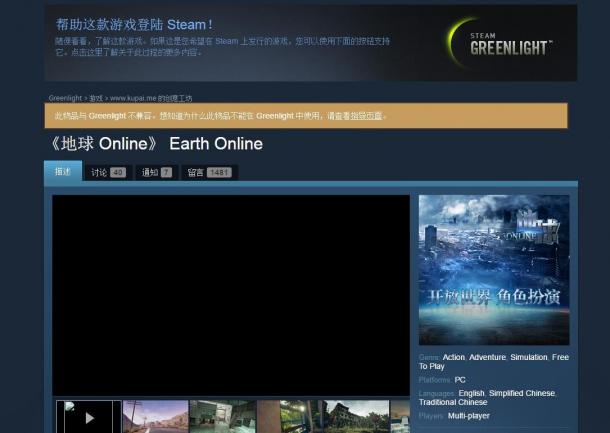Click the Free To Play genre tag
This screenshot has height=433, width=610.
[x=494, y=362]
